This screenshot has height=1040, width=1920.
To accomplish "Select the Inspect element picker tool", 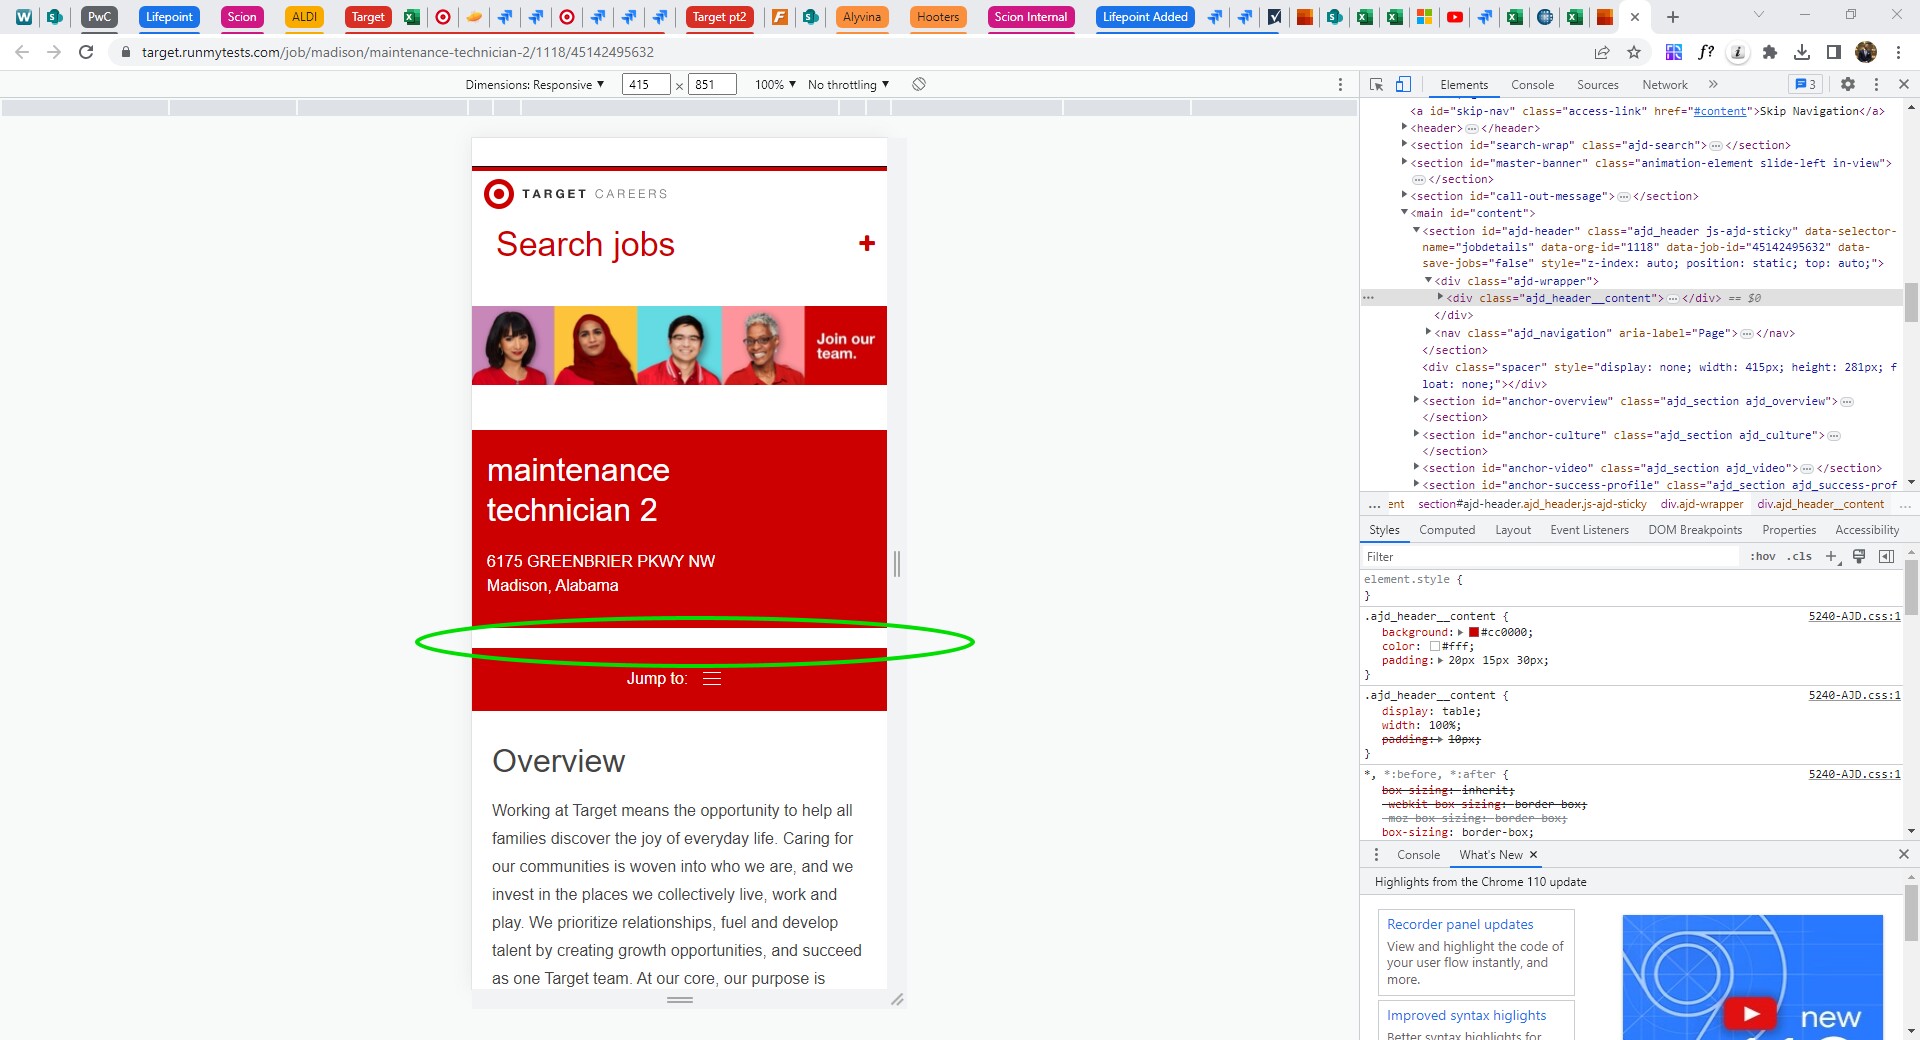I will click(1377, 84).
